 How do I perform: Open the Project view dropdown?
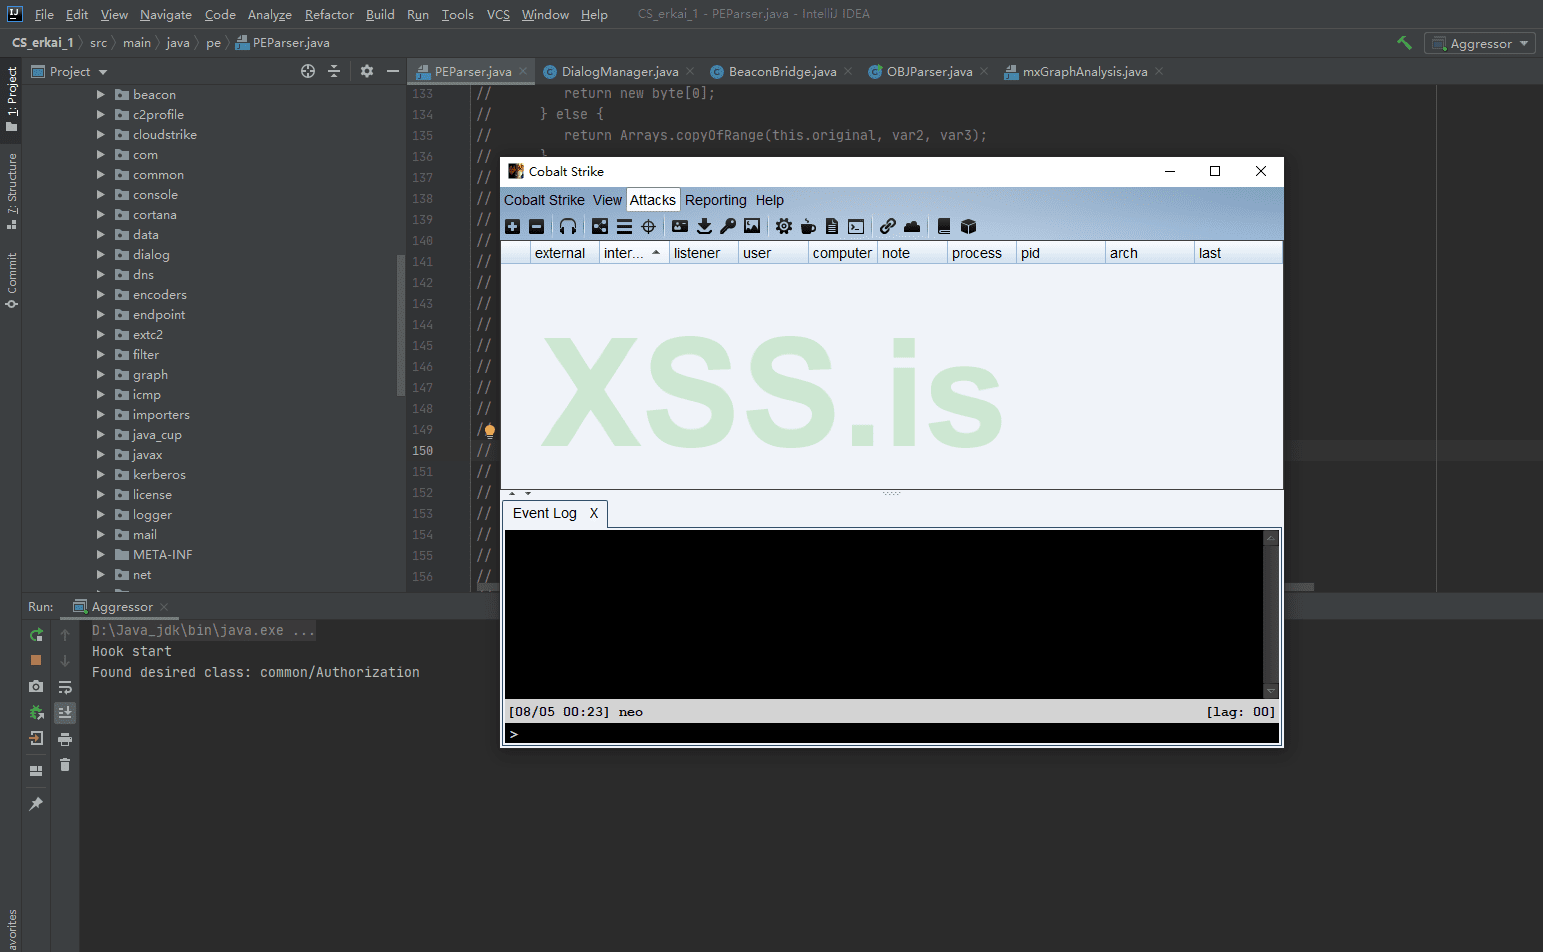coord(69,71)
